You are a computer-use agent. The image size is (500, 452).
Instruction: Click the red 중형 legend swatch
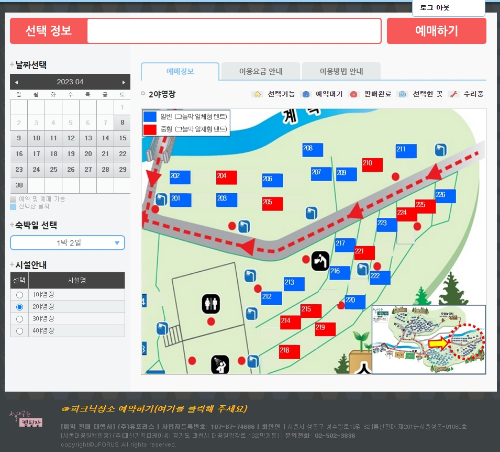(150, 129)
